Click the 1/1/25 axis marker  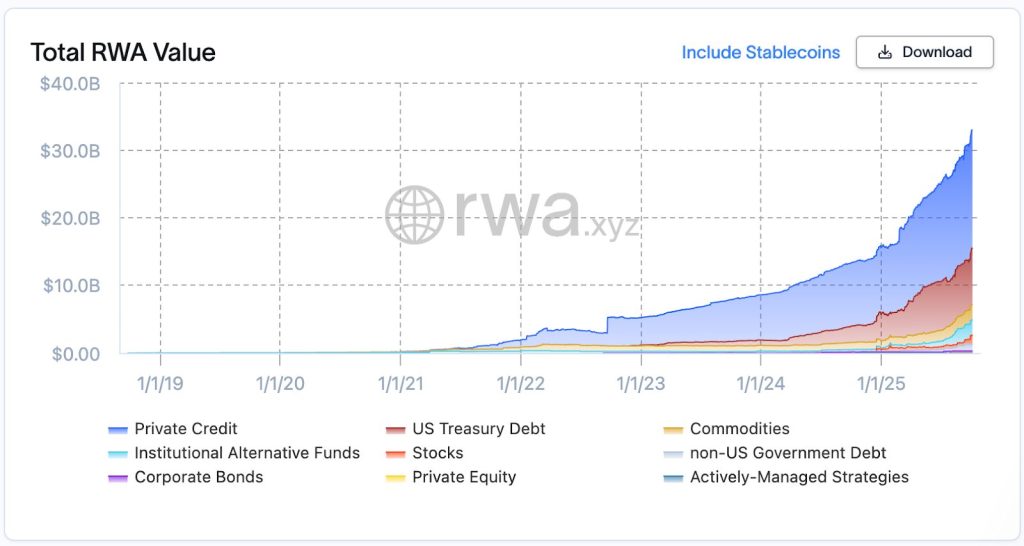[881, 383]
